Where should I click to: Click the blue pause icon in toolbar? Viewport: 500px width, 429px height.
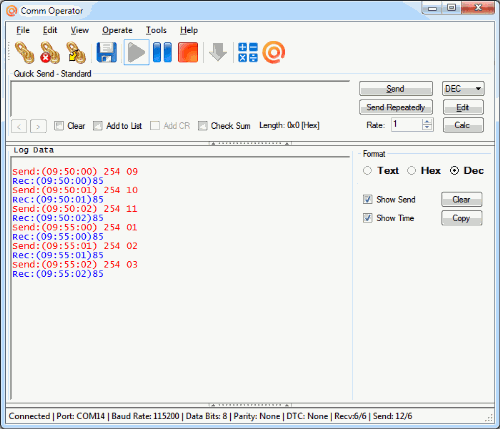162,52
